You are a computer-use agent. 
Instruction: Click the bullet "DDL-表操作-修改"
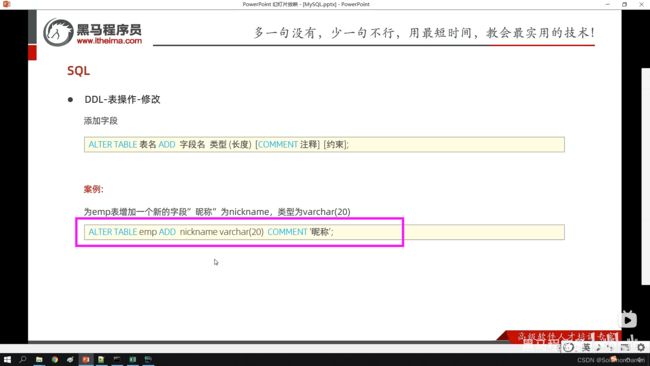pyautogui.click(x=122, y=99)
